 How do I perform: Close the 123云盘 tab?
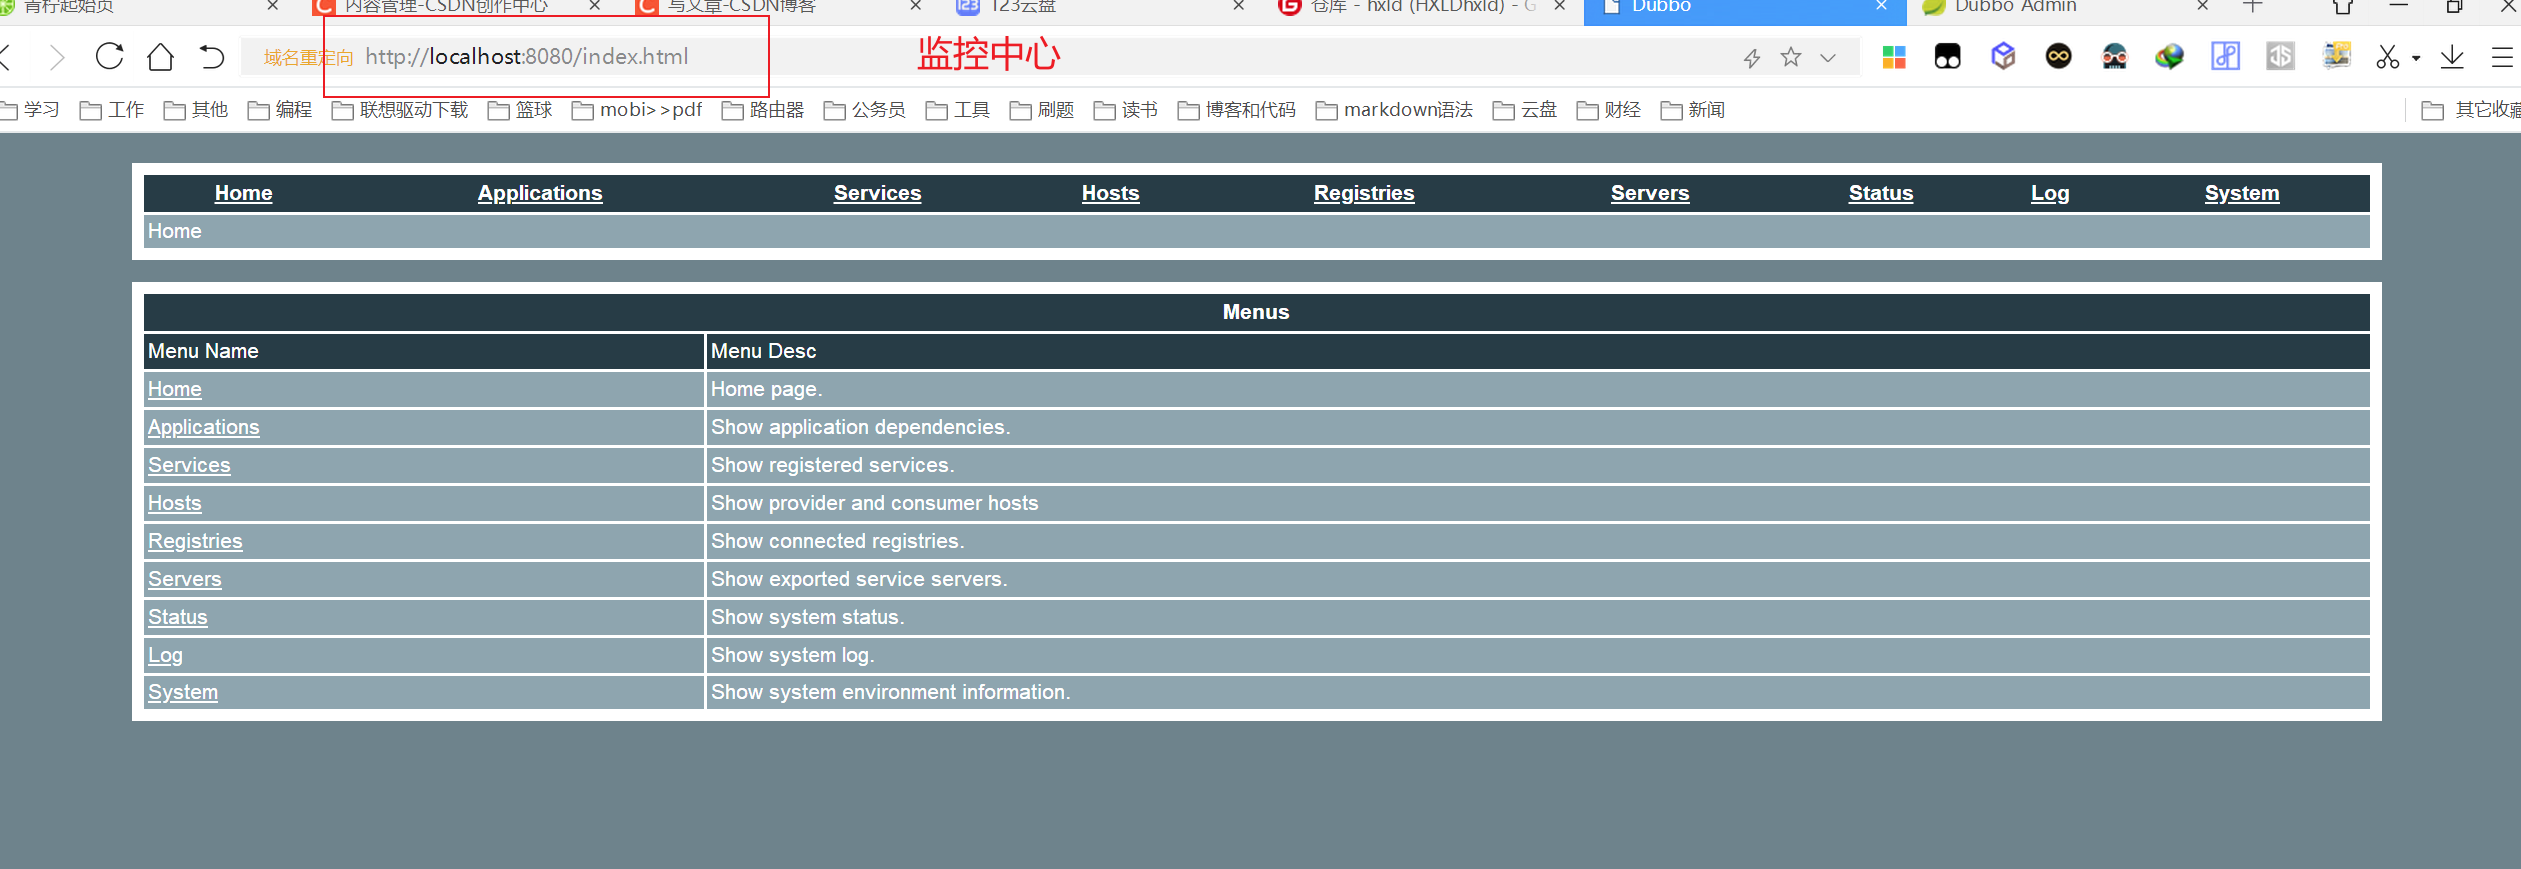click(x=1238, y=6)
